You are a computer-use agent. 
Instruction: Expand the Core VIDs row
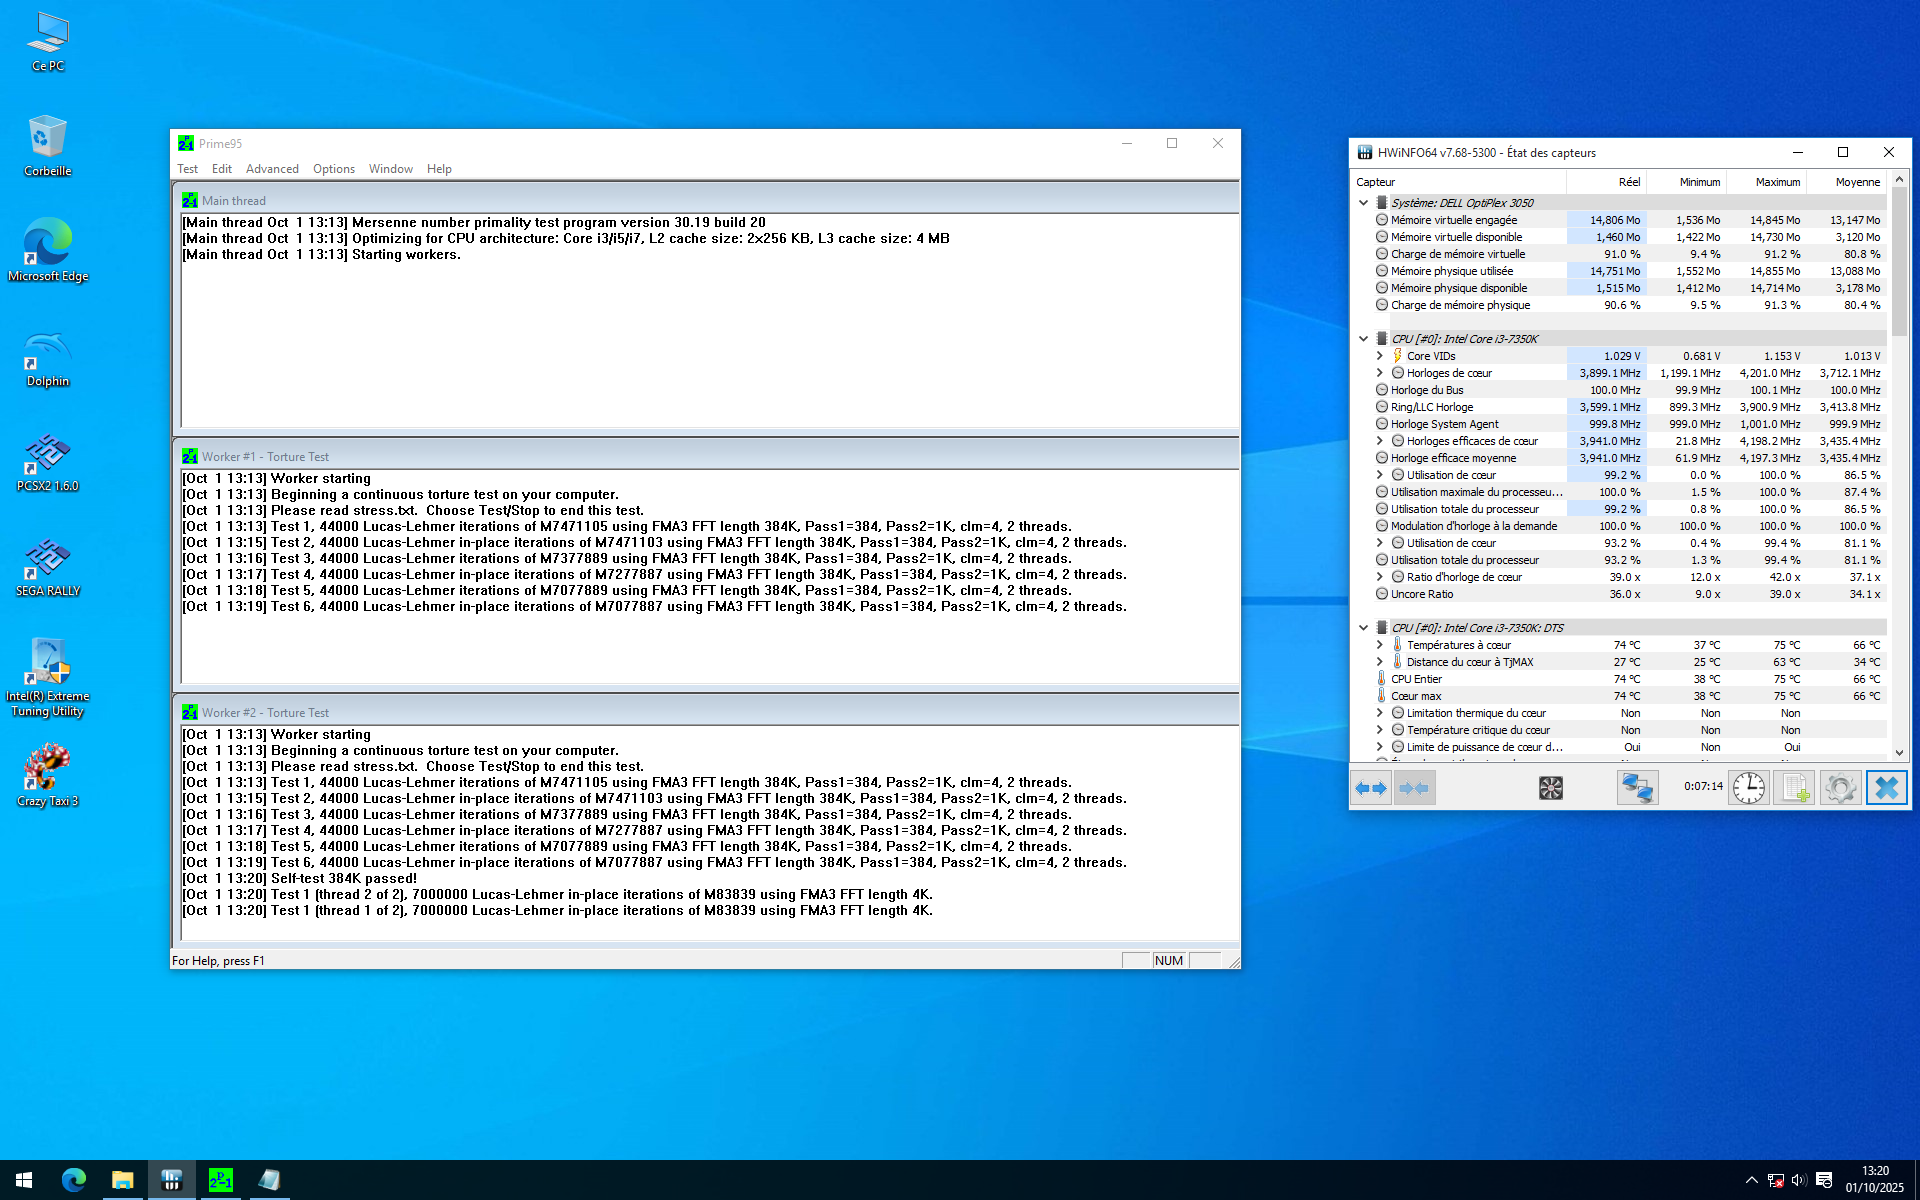1380,356
